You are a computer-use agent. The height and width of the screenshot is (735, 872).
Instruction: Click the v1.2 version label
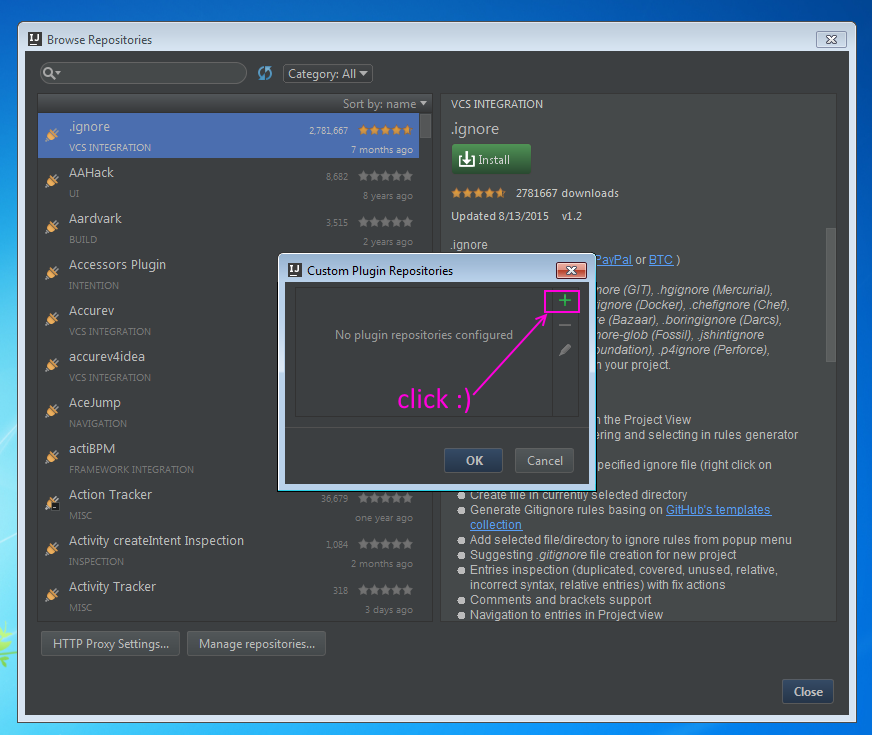[572, 216]
